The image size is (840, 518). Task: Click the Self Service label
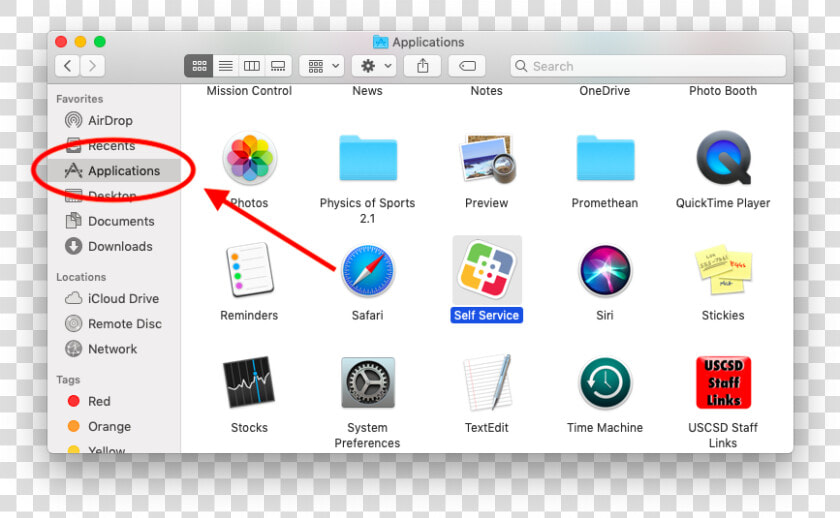tap(486, 316)
